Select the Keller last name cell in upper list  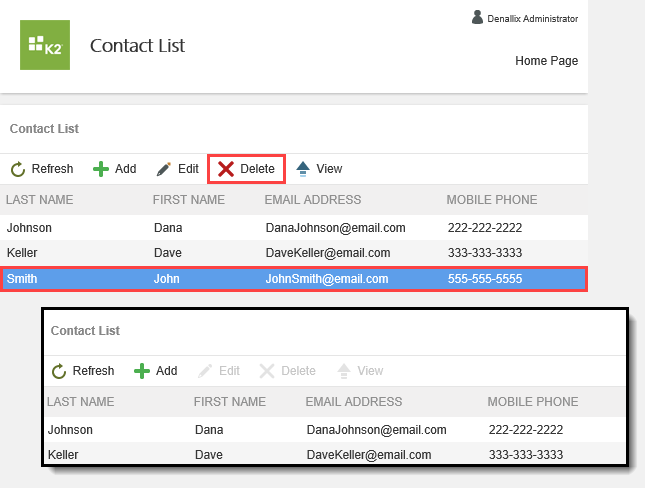coord(22,253)
